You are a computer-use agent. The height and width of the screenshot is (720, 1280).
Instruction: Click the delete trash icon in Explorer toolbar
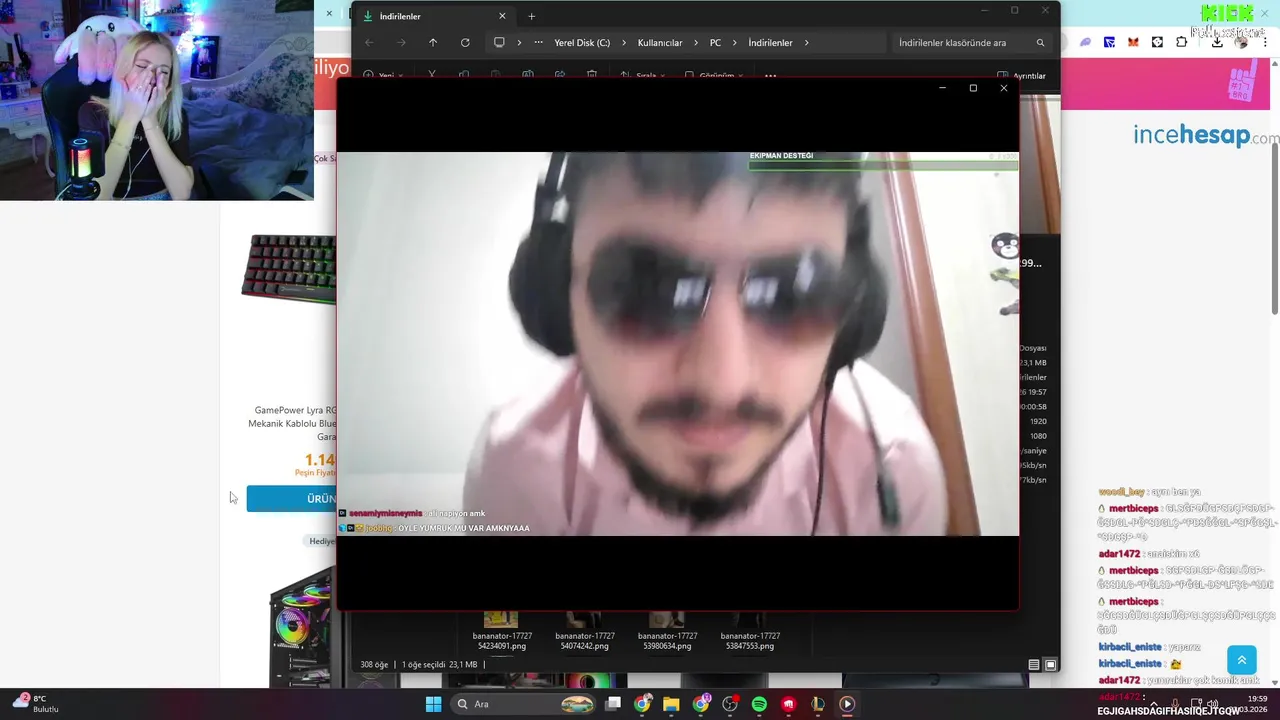point(592,75)
